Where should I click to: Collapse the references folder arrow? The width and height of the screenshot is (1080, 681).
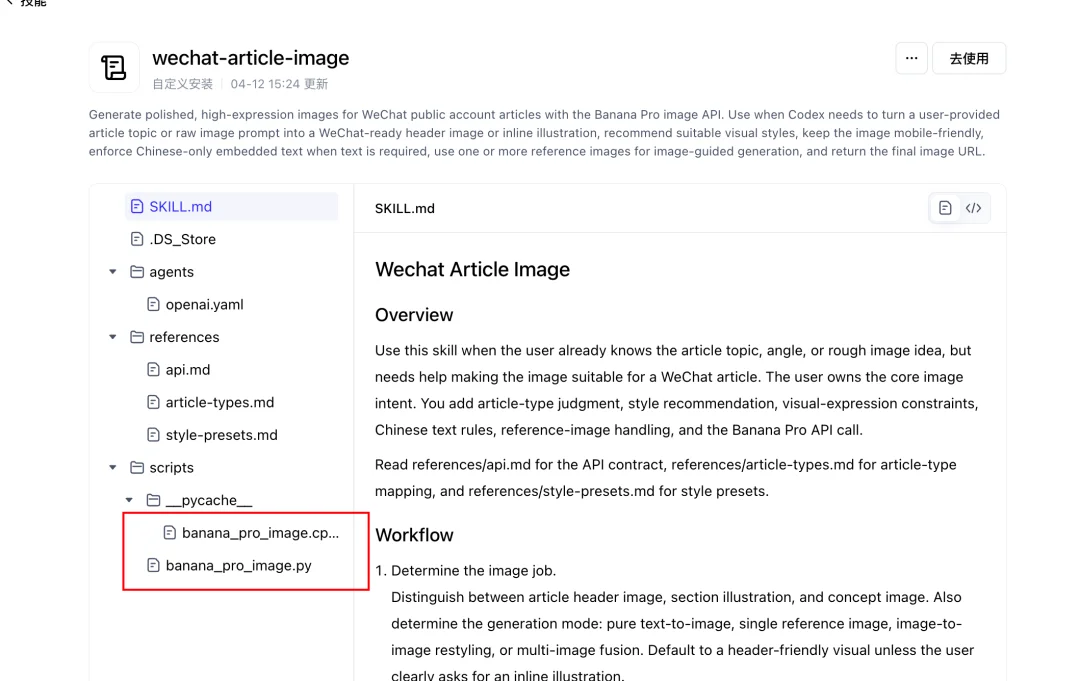pyautogui.click(x=113, y=337)
